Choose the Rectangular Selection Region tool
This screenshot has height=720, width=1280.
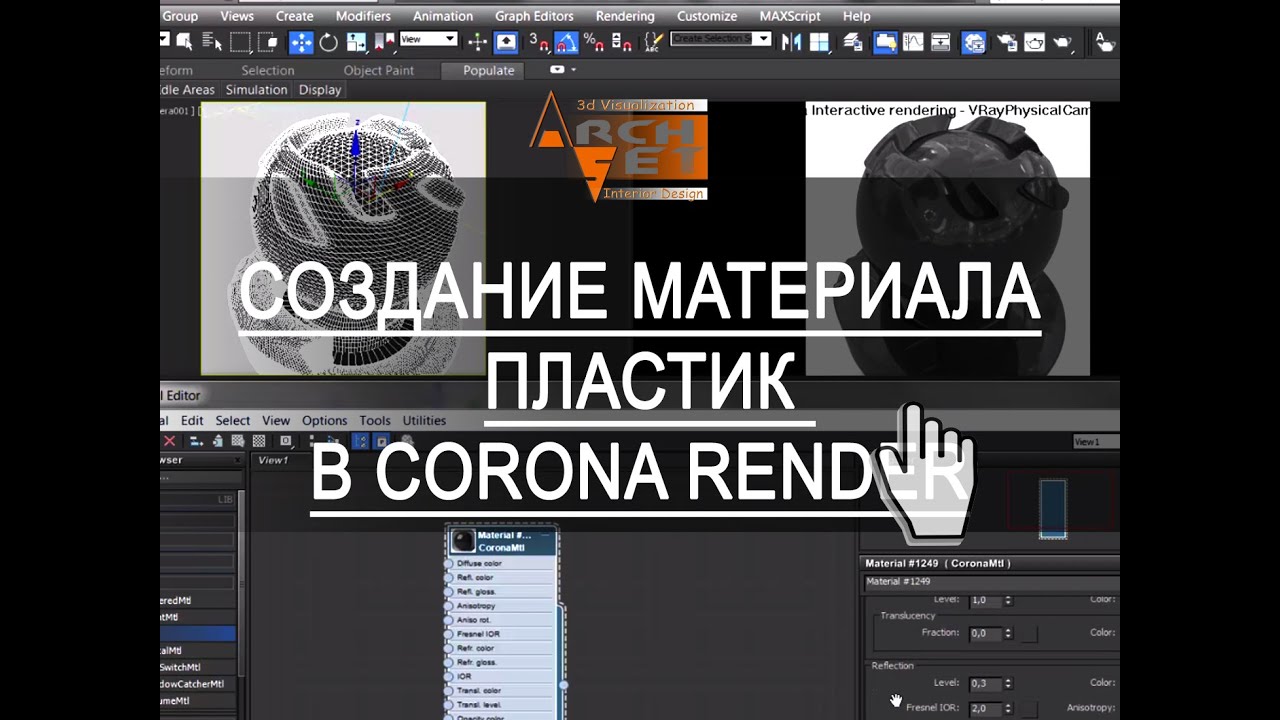[241, 42]
